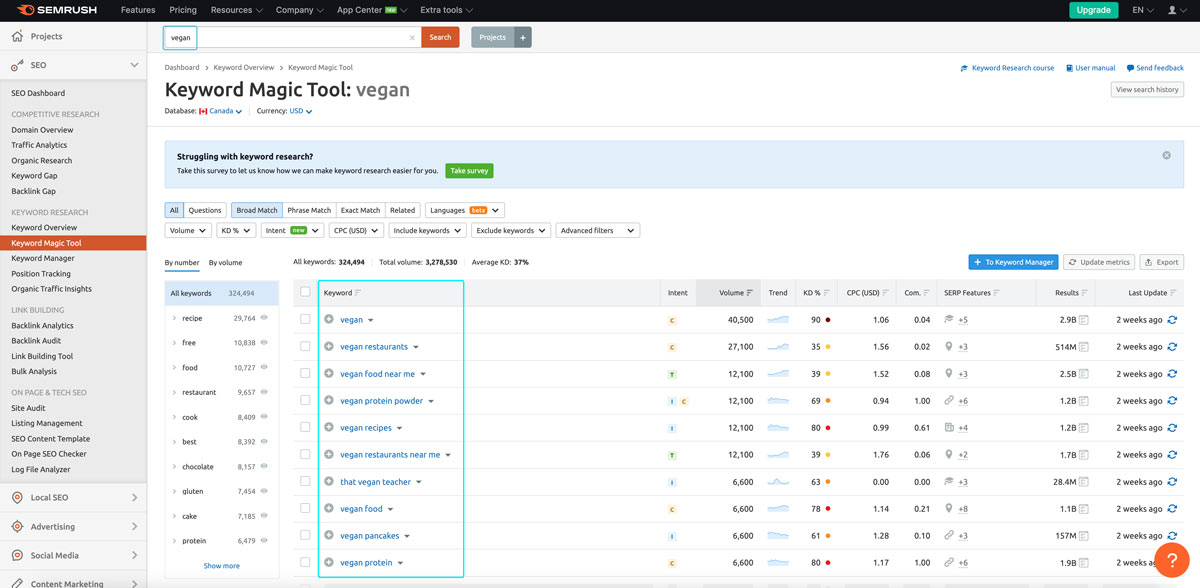Screen dimensions: 1200x588
Task: Click the plus icon for that vegan teacher
Action: pos(329,482)
